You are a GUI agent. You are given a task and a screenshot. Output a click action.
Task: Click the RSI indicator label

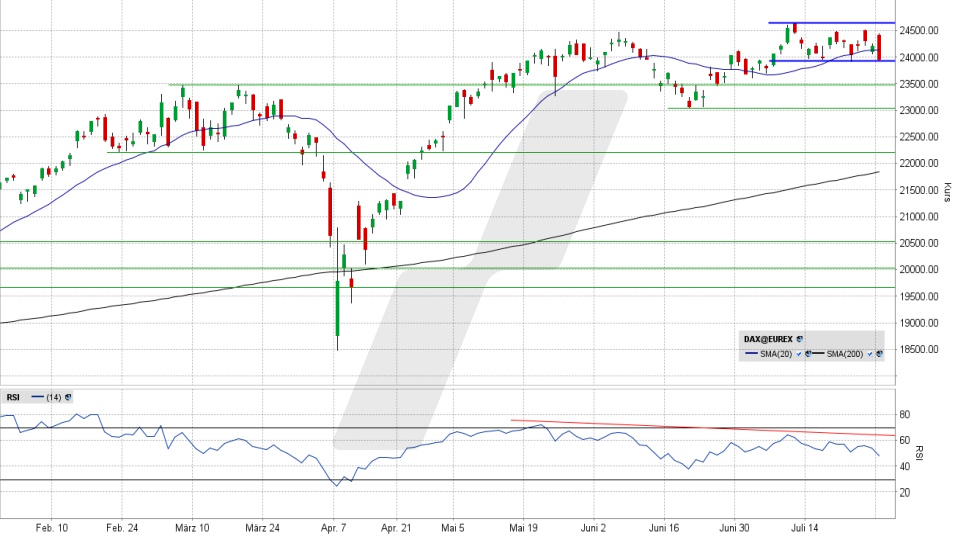click(x=13, y=397)
